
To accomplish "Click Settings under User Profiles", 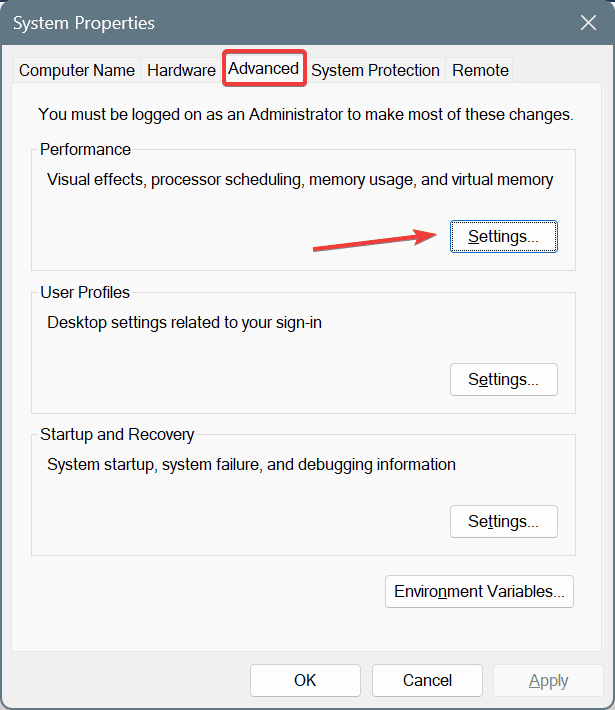I will click(503, 380).
